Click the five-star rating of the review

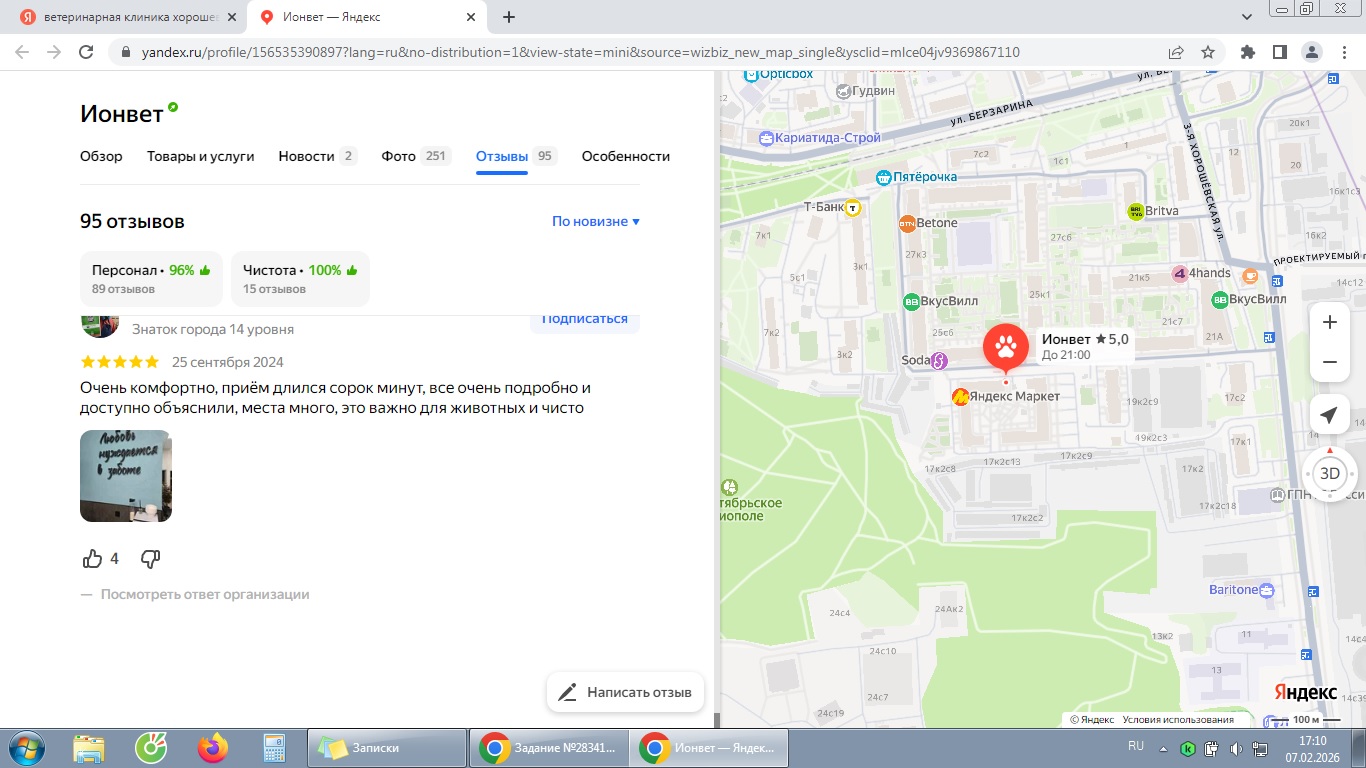119,362
